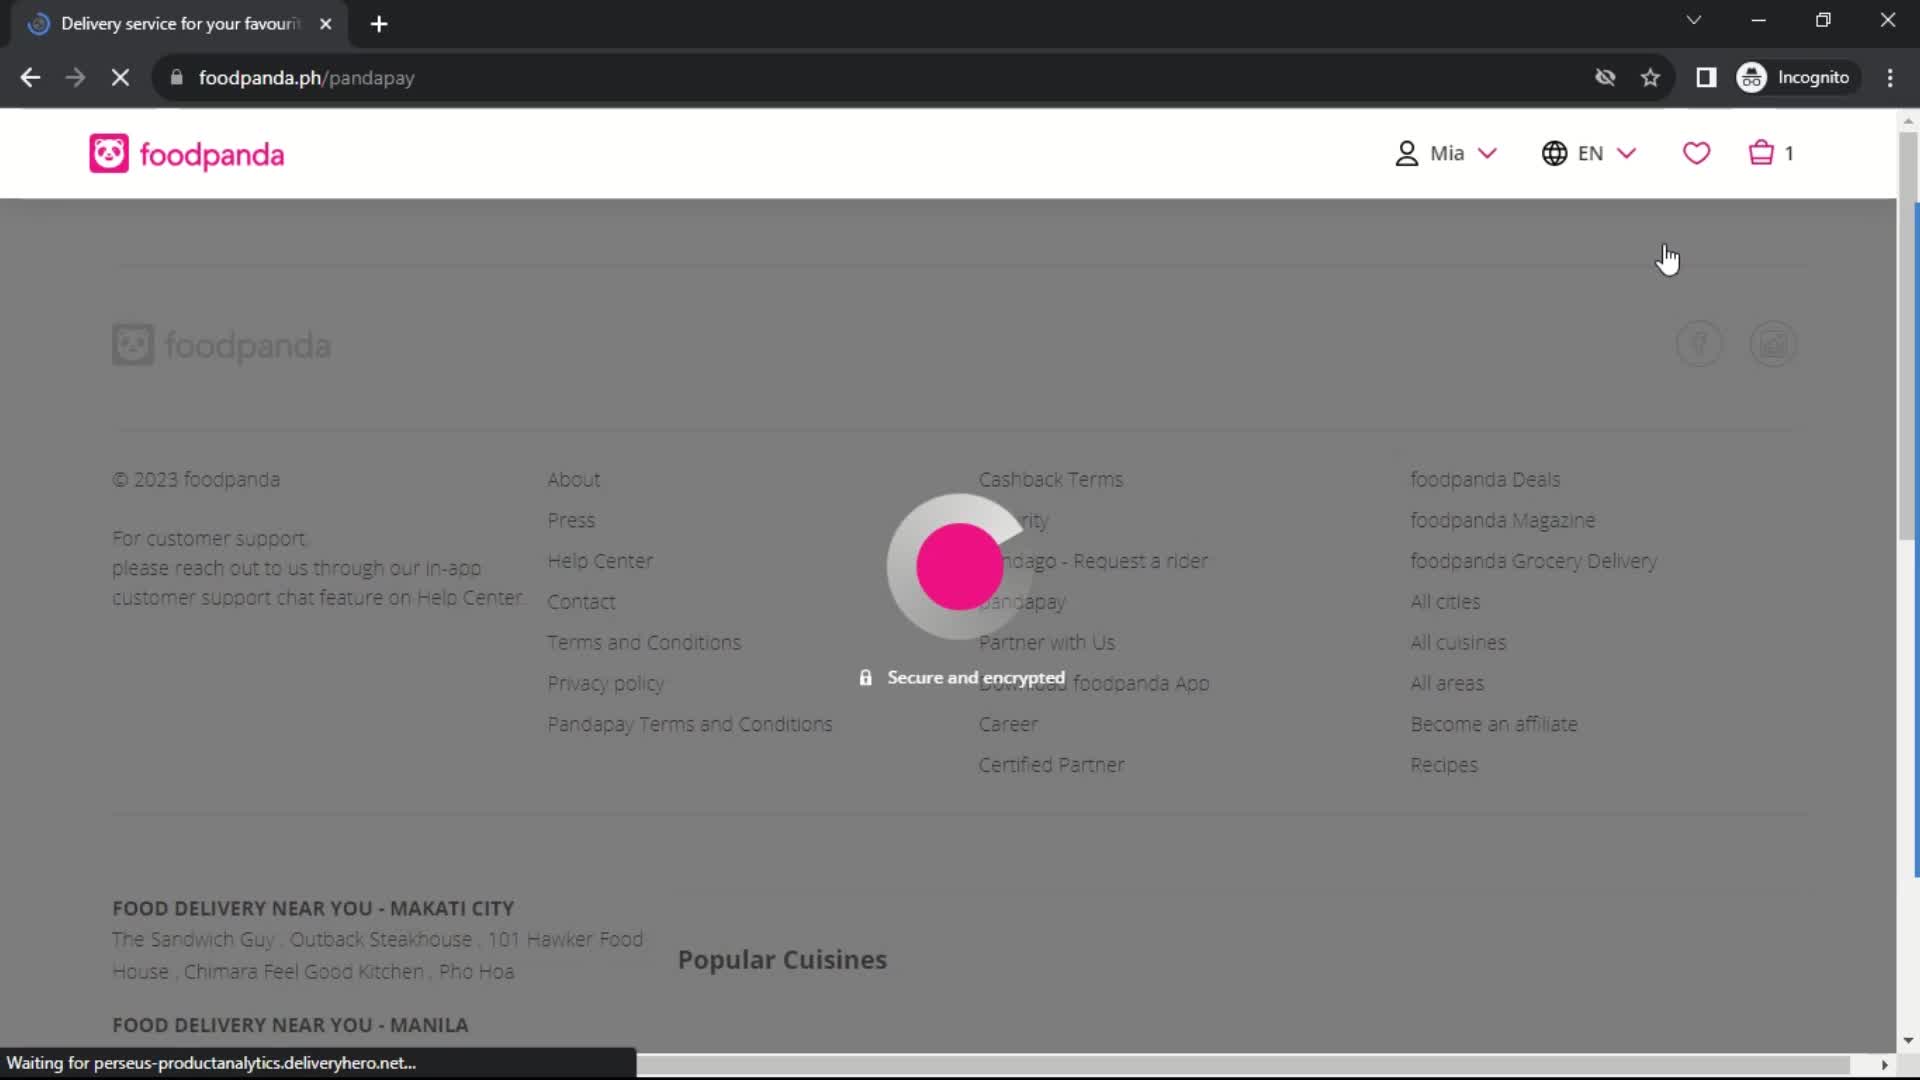
Task: Open Partner with Us link
Action: point(1047,642)
